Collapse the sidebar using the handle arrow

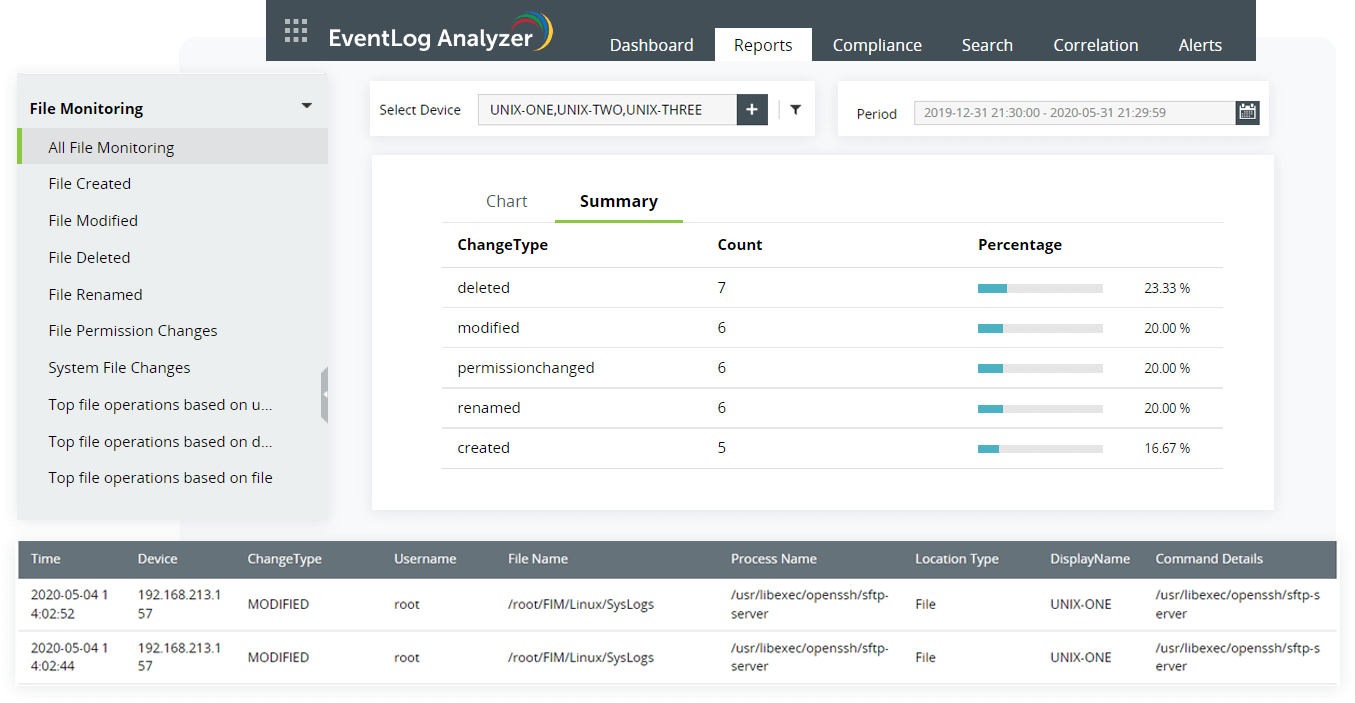click(x=324, y=395)
